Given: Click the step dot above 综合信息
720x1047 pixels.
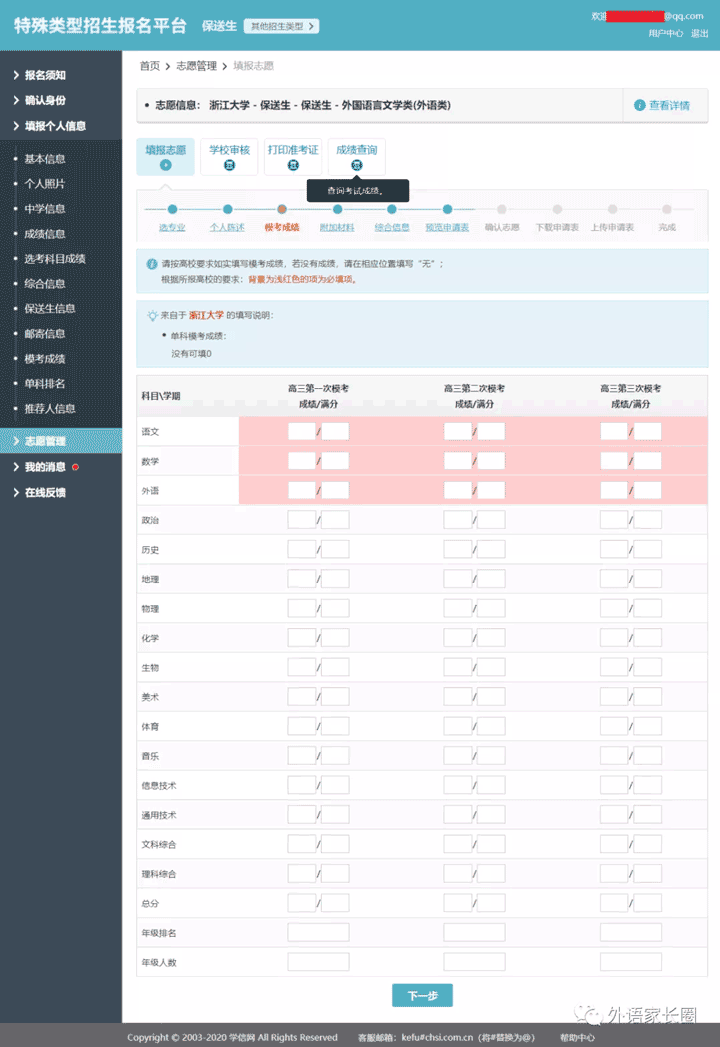Looking at the screenshot, I should point(392,209).
